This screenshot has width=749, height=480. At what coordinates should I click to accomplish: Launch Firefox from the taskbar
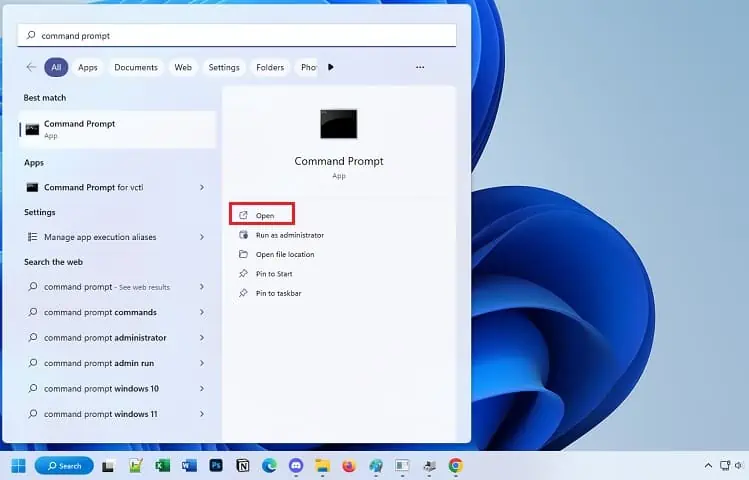point(349,466)
